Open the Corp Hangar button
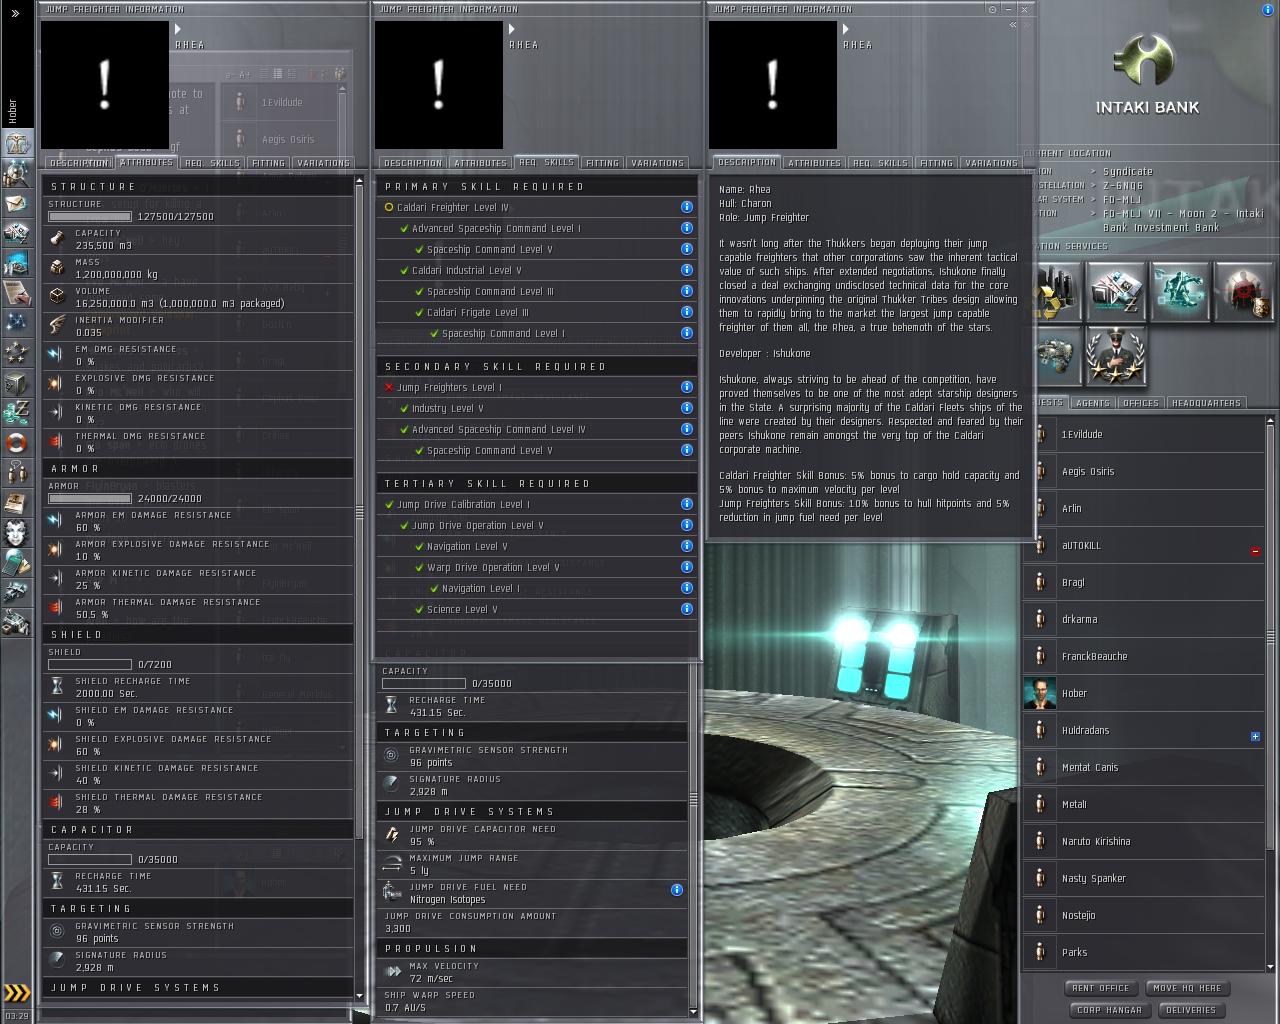The image size is (1280, 1024). pos(1109,1010)
